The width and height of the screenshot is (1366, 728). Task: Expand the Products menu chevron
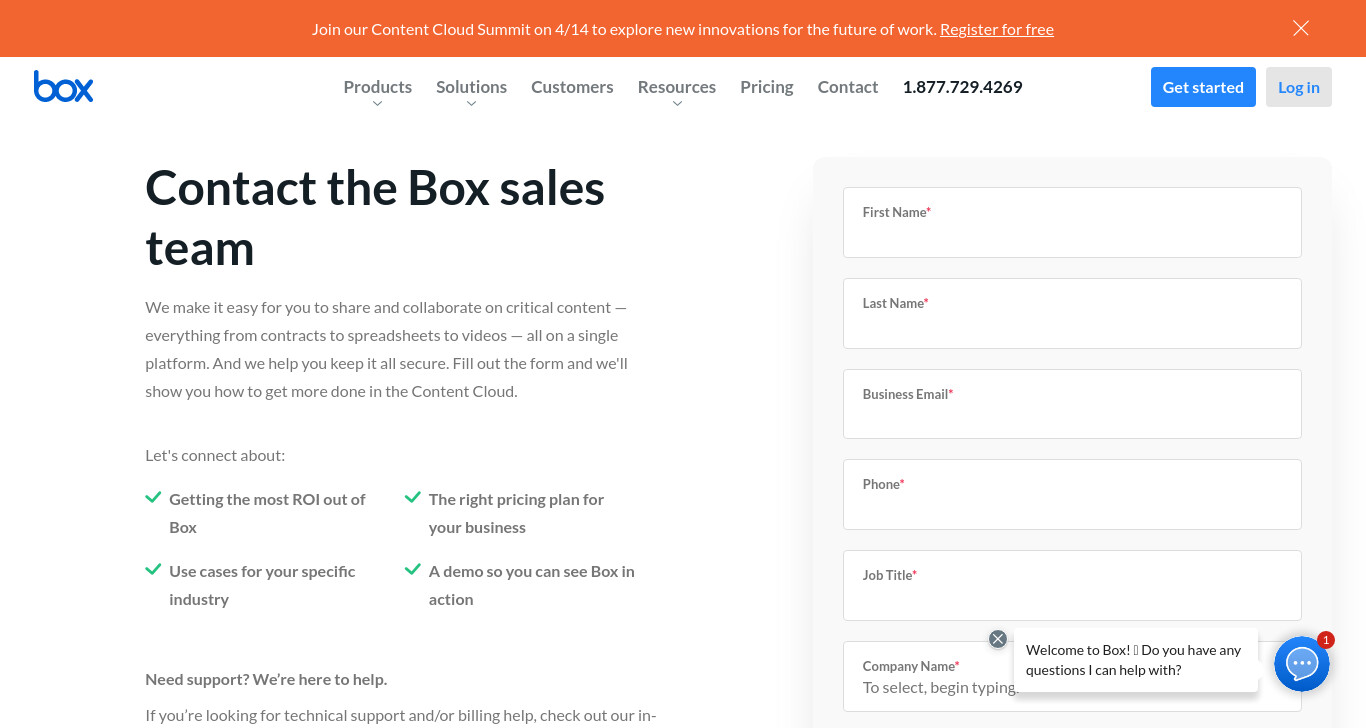coord(377,104)
